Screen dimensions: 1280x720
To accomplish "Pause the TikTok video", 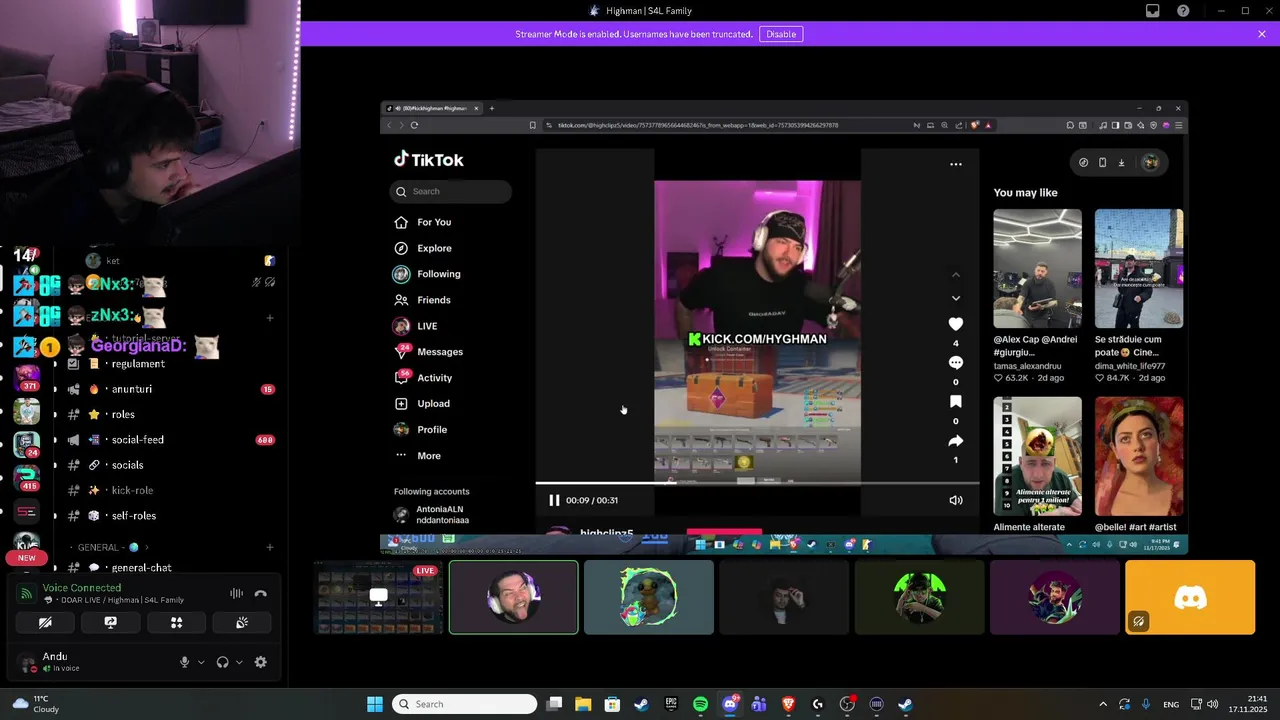I will point(554,500).
